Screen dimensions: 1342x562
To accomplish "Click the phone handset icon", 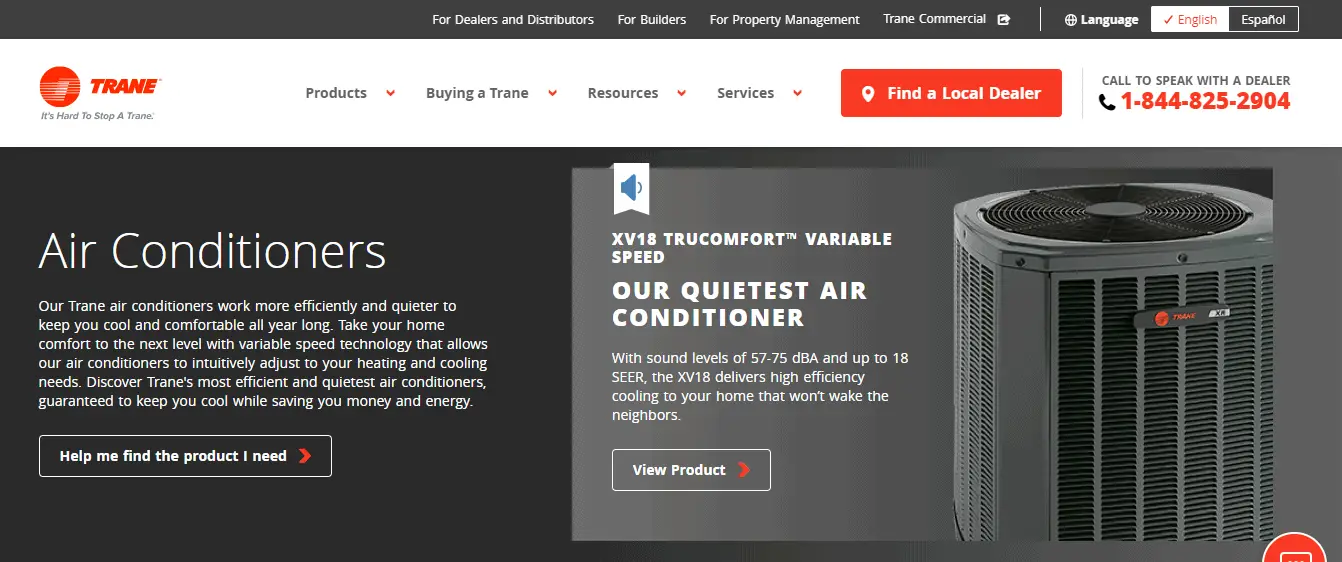I will (1107, 102).
